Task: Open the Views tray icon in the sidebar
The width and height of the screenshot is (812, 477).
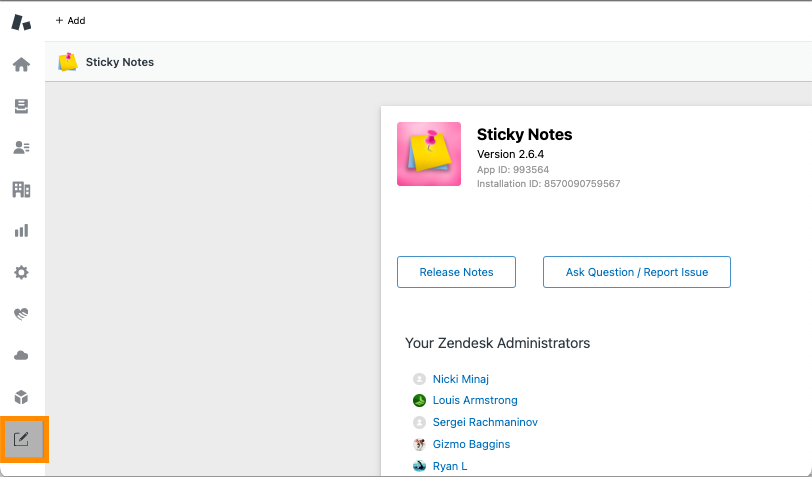Action: click(x=21, y=106)
